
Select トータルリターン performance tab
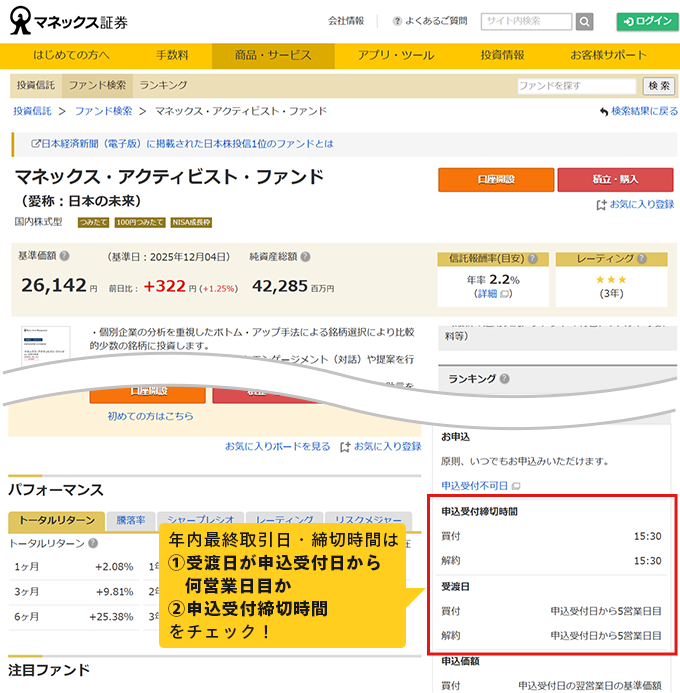[x=57, y=521]
